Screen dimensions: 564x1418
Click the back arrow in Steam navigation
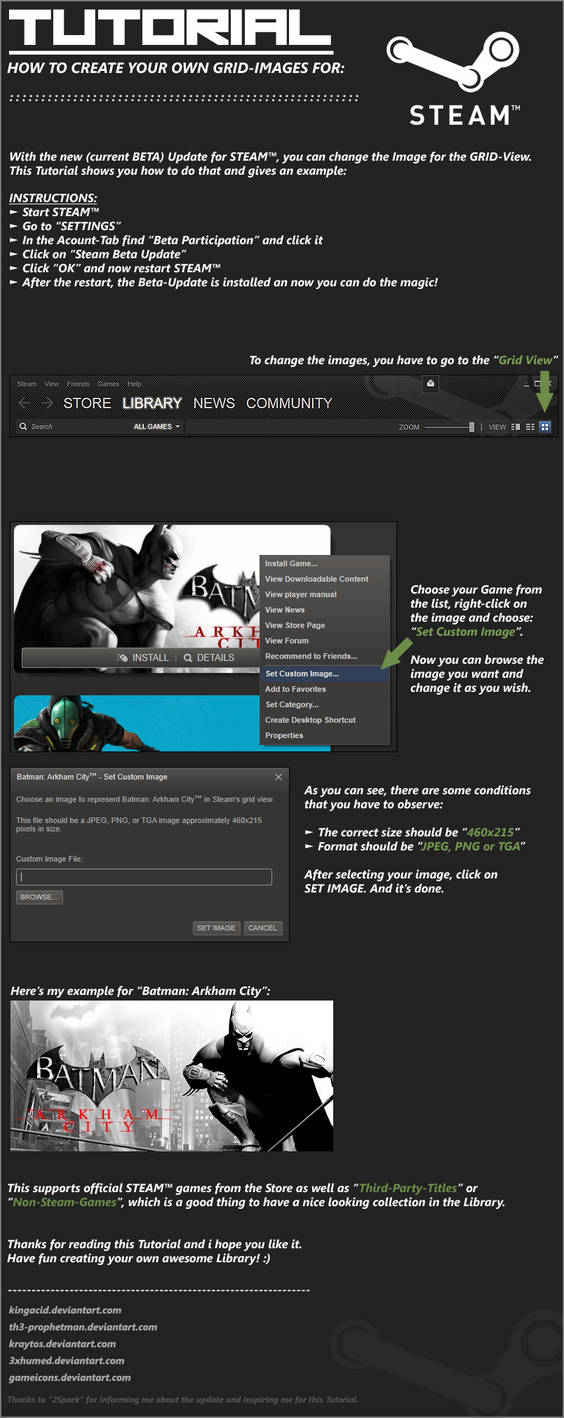[x=25, y=403]
